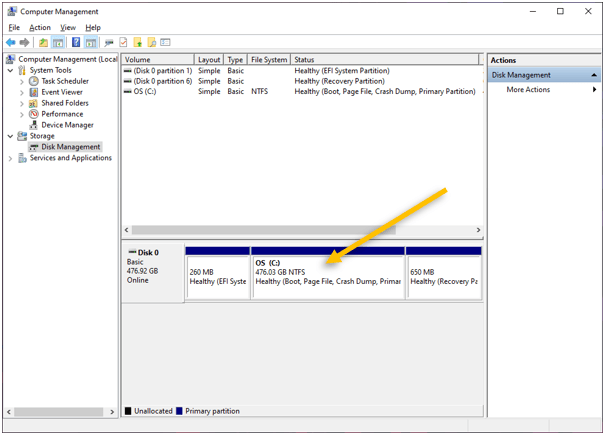Viewport: 606px width, 437px height.
Task: Select the OS (C:) 476.03 GB partition block
Action: pos(328,273)
